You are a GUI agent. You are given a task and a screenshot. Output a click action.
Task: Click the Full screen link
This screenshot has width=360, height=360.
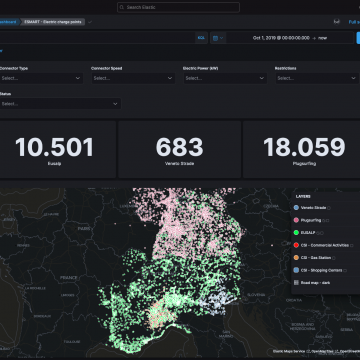point(354,22)
